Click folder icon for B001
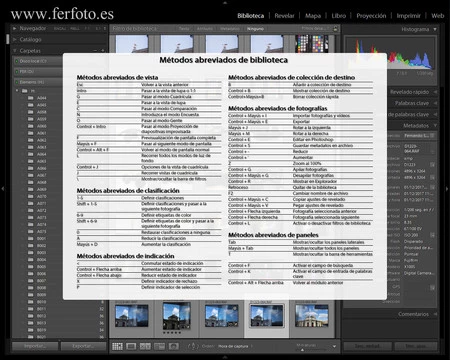The image size is (450, 360). point(31,239)
